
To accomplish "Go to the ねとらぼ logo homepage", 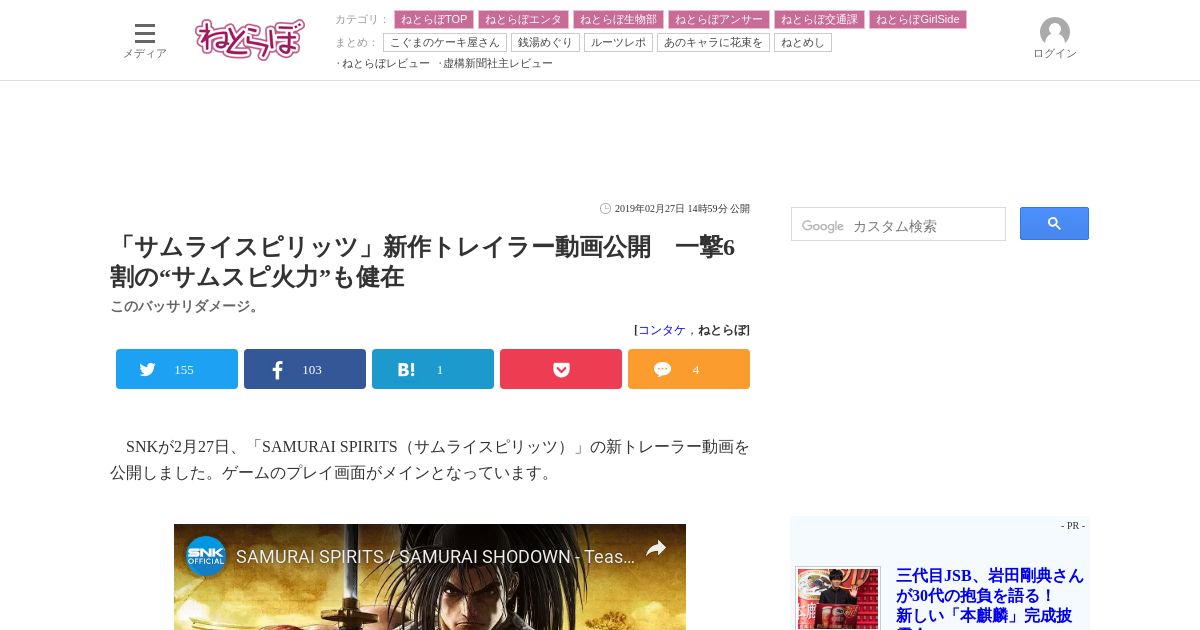I will pos(250,40).
